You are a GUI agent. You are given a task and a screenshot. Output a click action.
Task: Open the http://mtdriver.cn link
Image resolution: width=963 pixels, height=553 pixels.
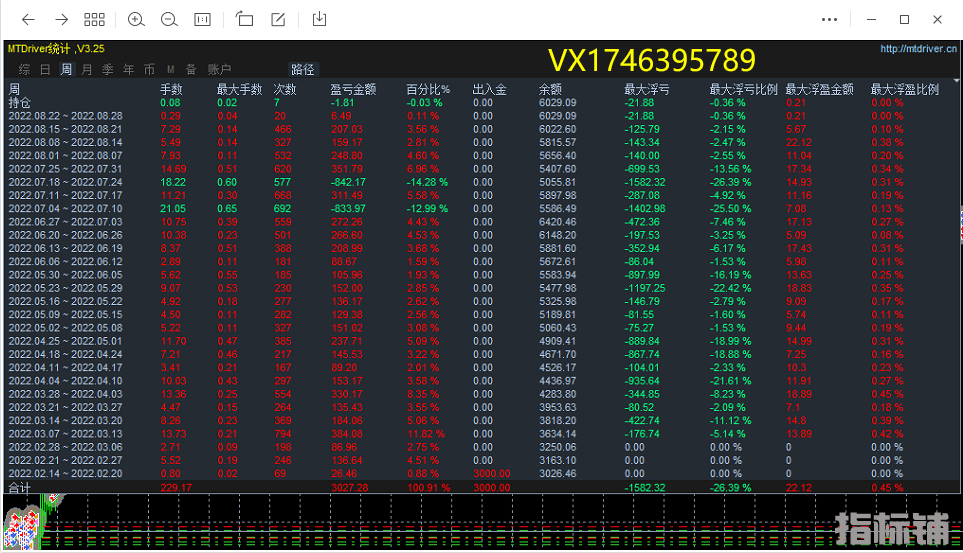coord(918,48)
